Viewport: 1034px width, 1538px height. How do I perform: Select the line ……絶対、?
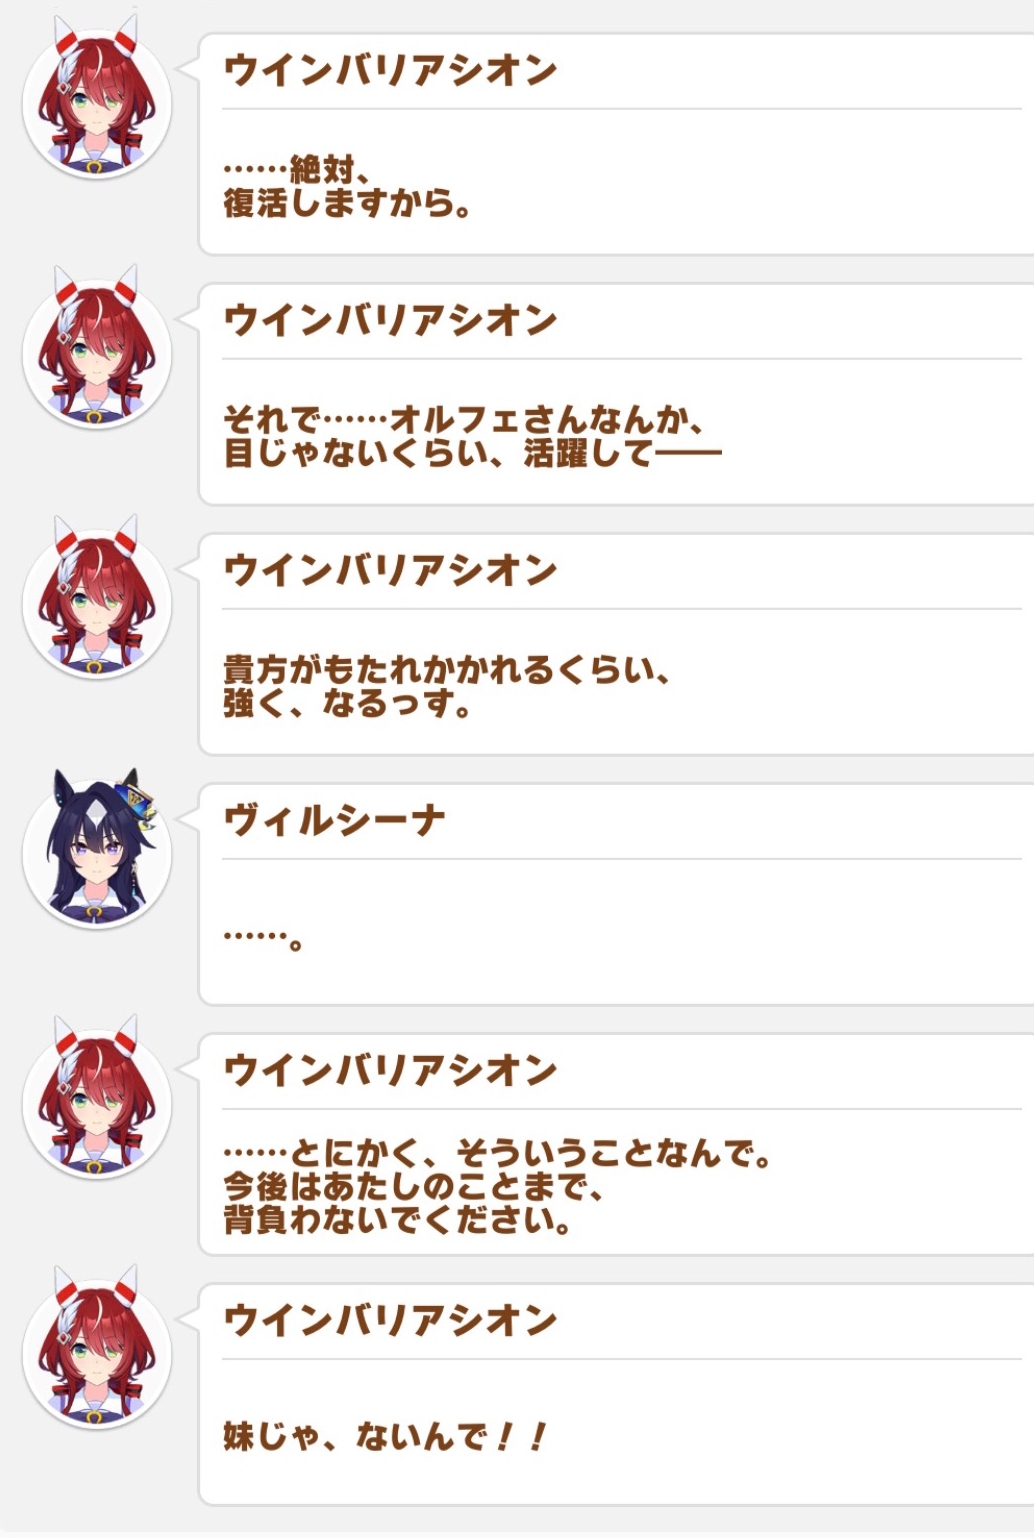[298, 169]
